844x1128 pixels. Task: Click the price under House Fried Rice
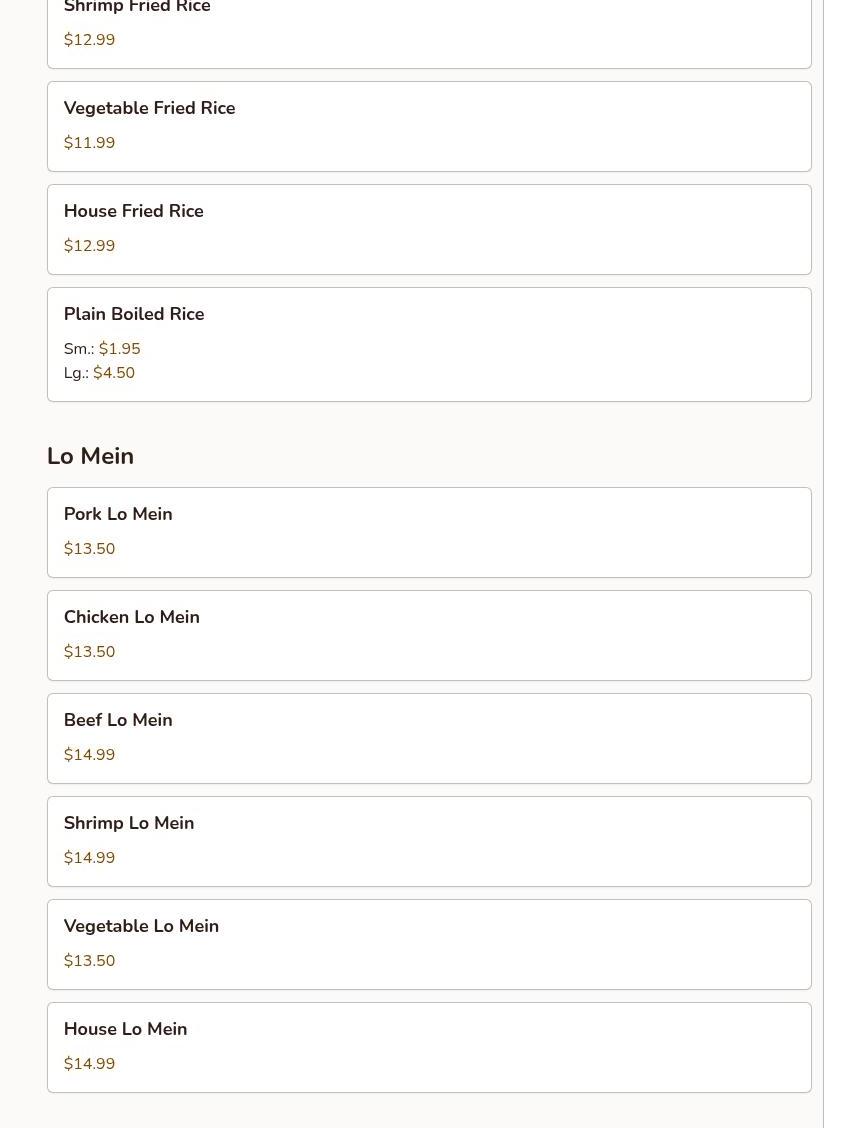[x=89, y=246]
